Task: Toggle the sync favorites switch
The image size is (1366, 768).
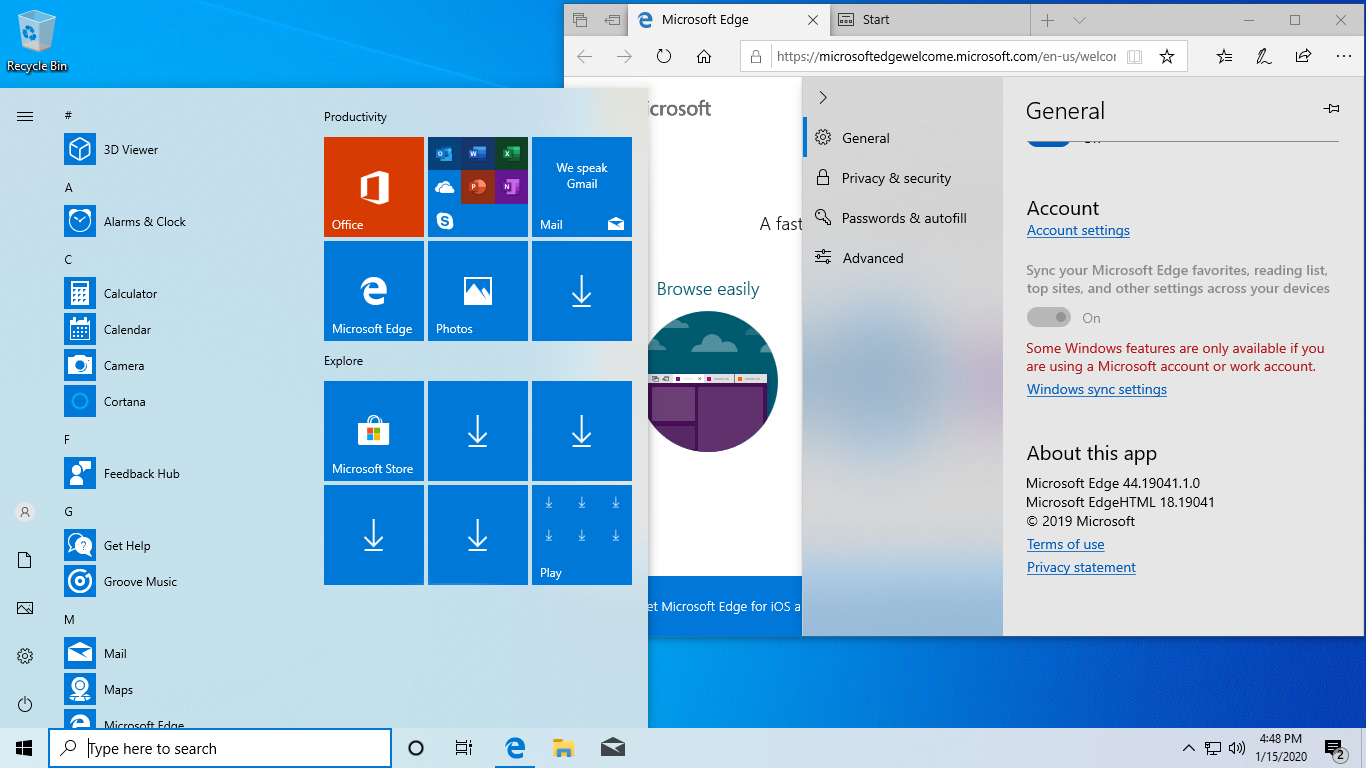Action: (1048, 318)
